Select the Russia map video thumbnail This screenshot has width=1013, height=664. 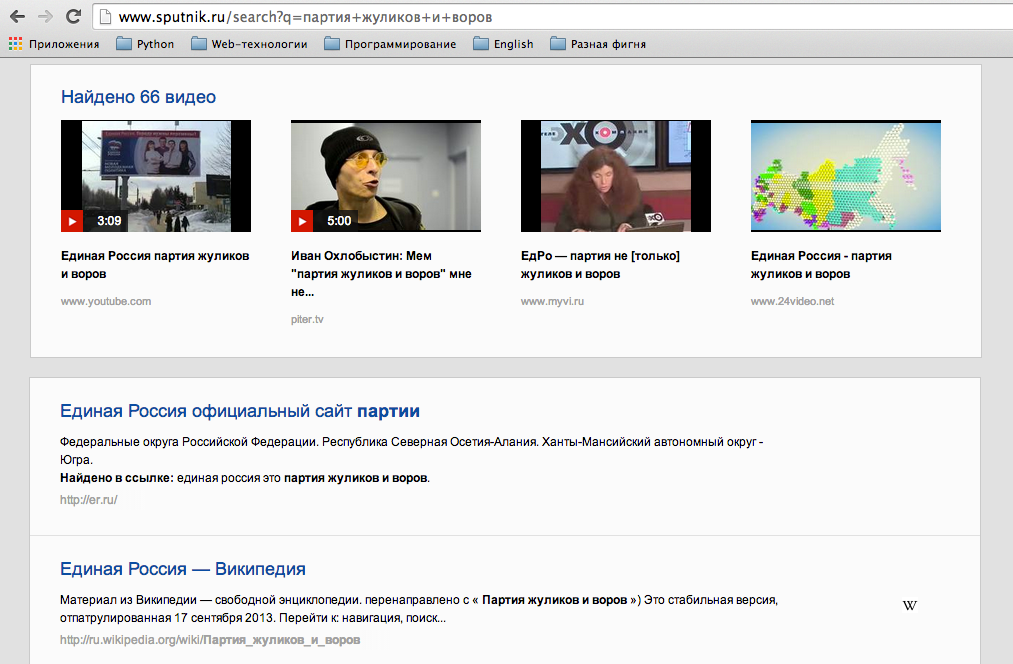coord(845,176)
